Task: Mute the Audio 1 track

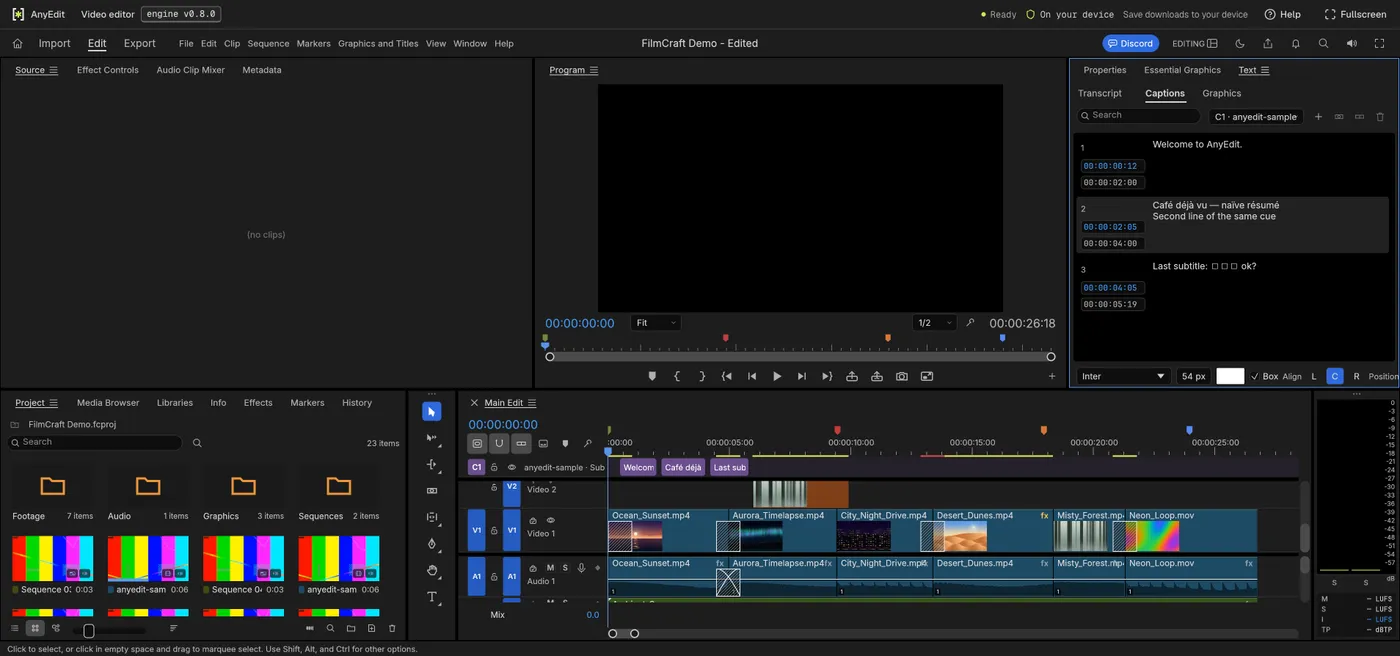Action: [x=550, y=568]
